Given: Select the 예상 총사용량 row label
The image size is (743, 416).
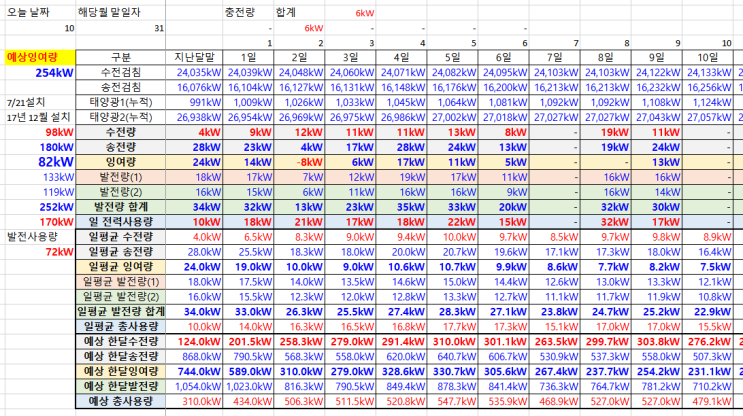Looking at the screenshot, I should [120, 401].
